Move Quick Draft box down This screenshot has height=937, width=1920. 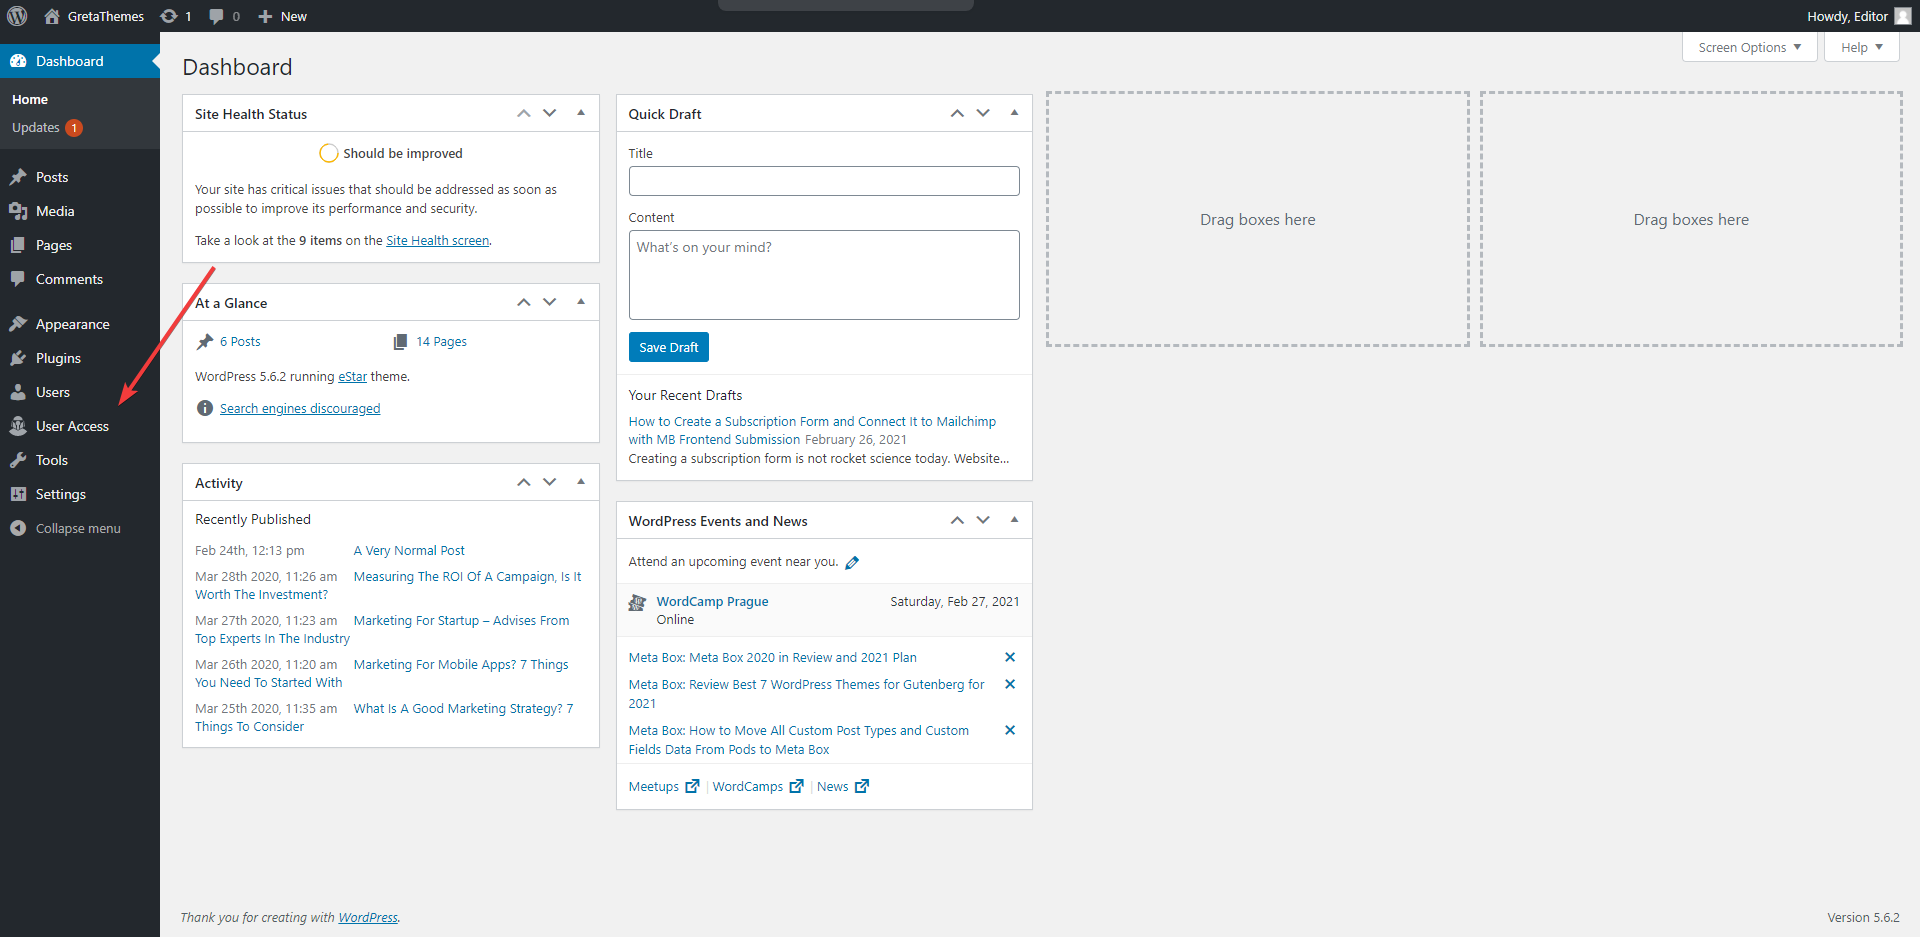[x=983, y=113]
